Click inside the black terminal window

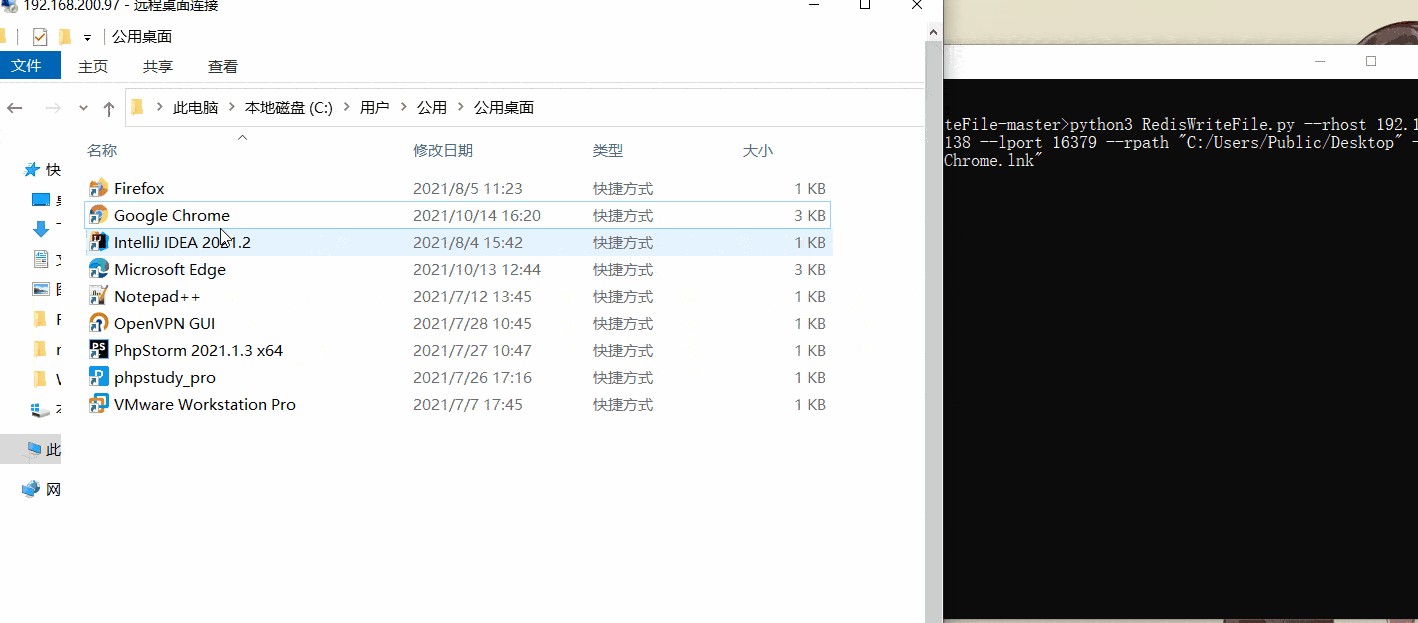tap(1180, 350)
